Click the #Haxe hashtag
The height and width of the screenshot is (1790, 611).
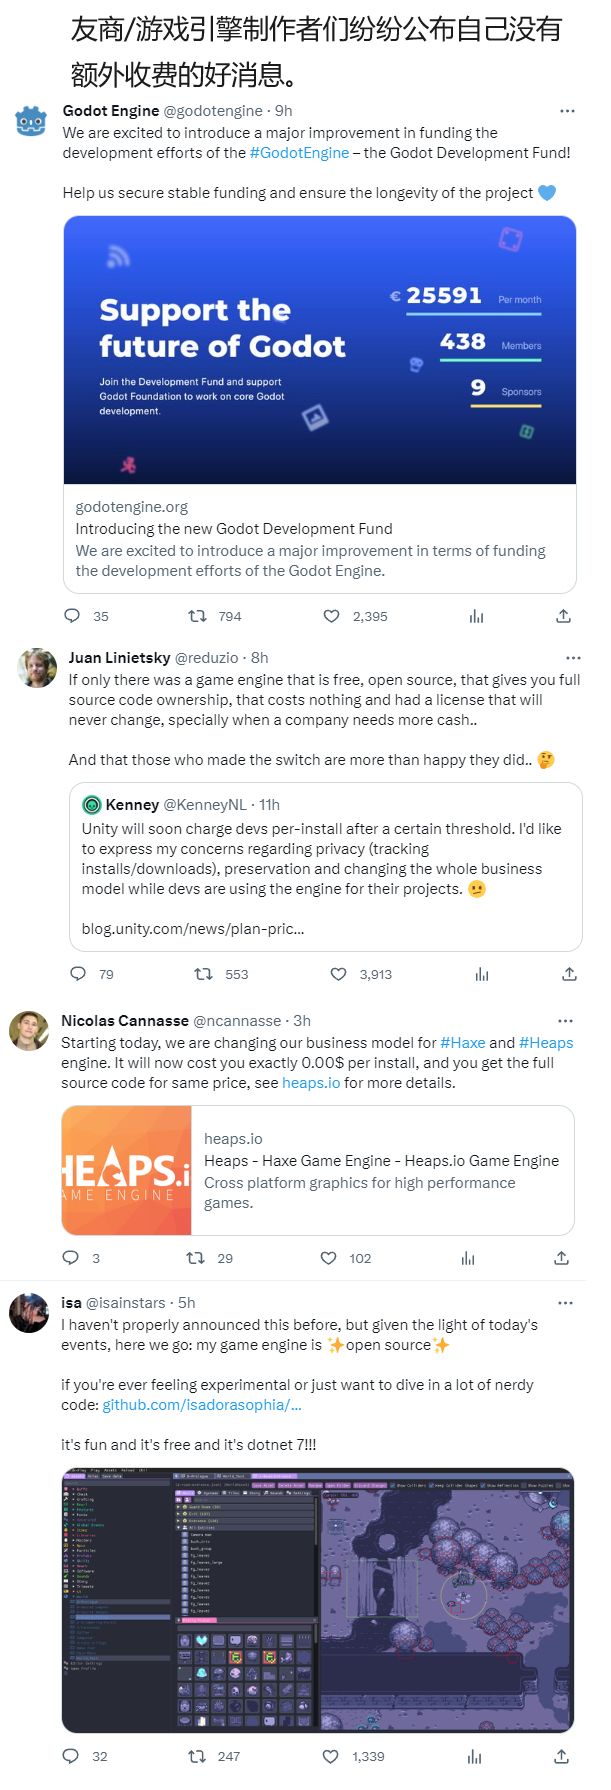tap(462, 1043)
